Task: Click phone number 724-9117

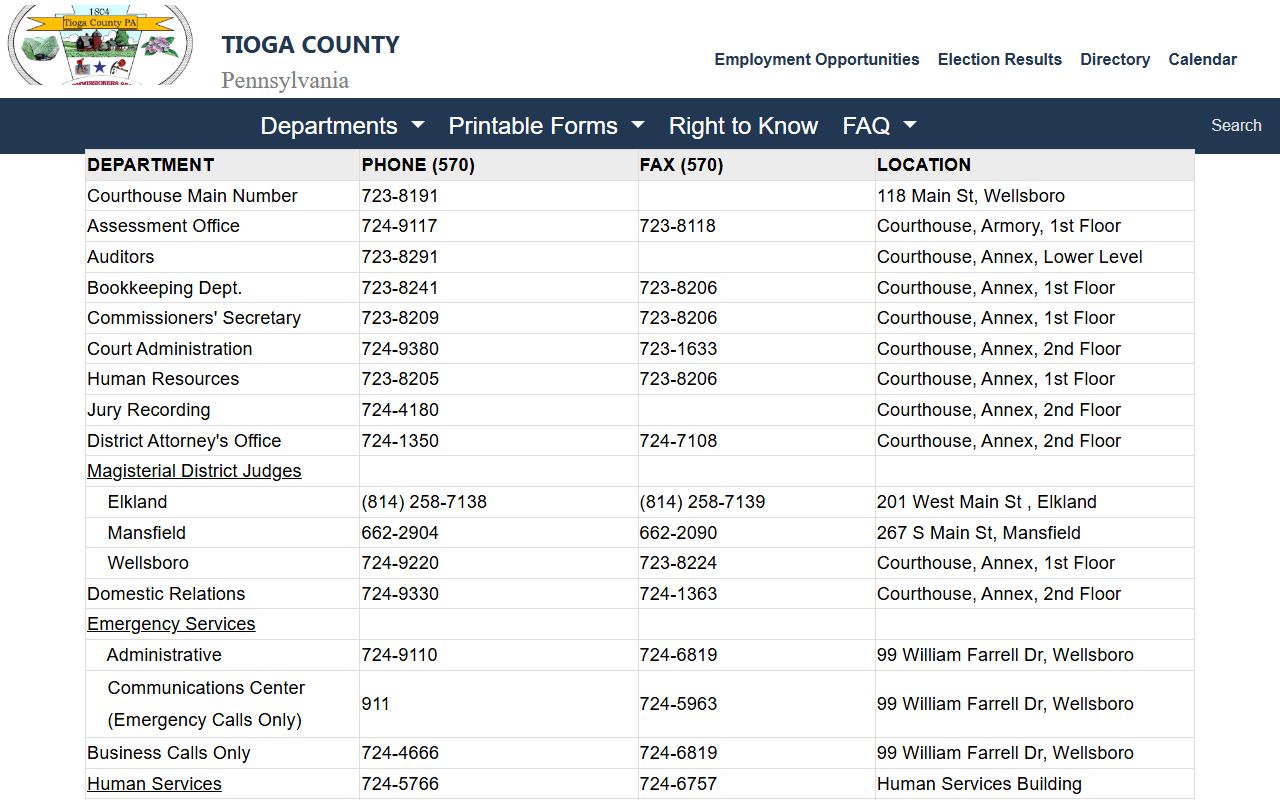Action: tap(399, 226)
